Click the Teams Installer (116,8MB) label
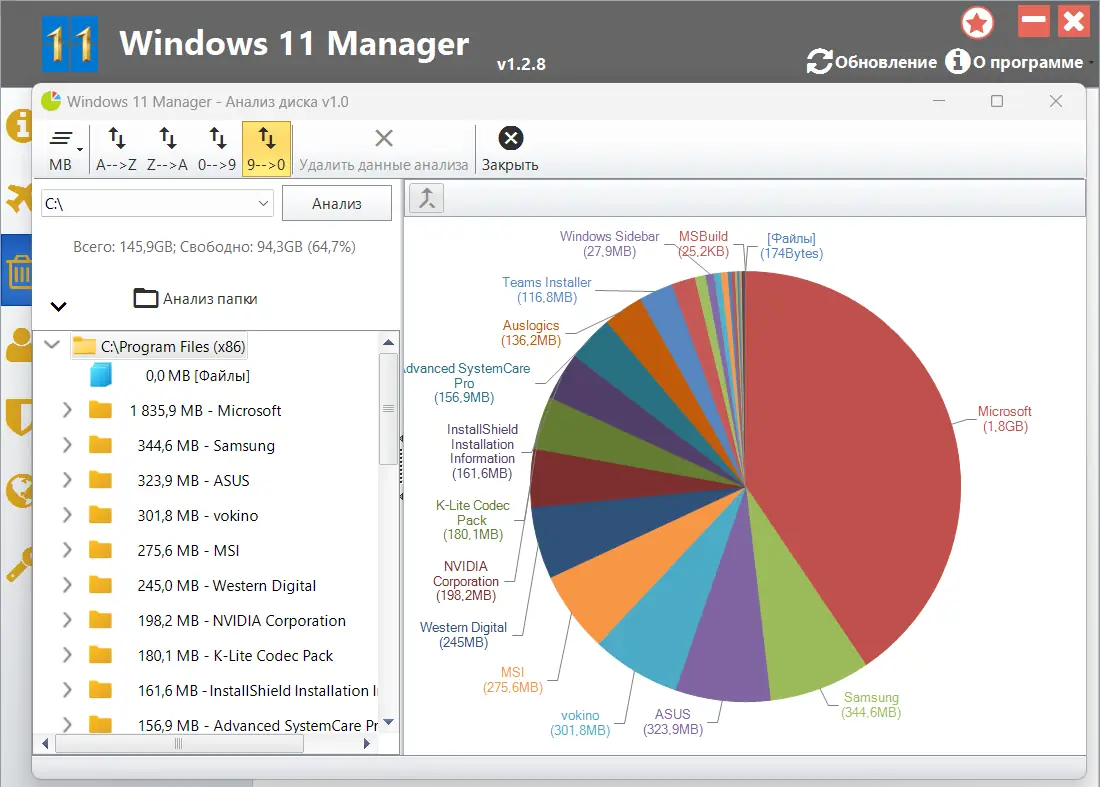 [x=546, y=290]
